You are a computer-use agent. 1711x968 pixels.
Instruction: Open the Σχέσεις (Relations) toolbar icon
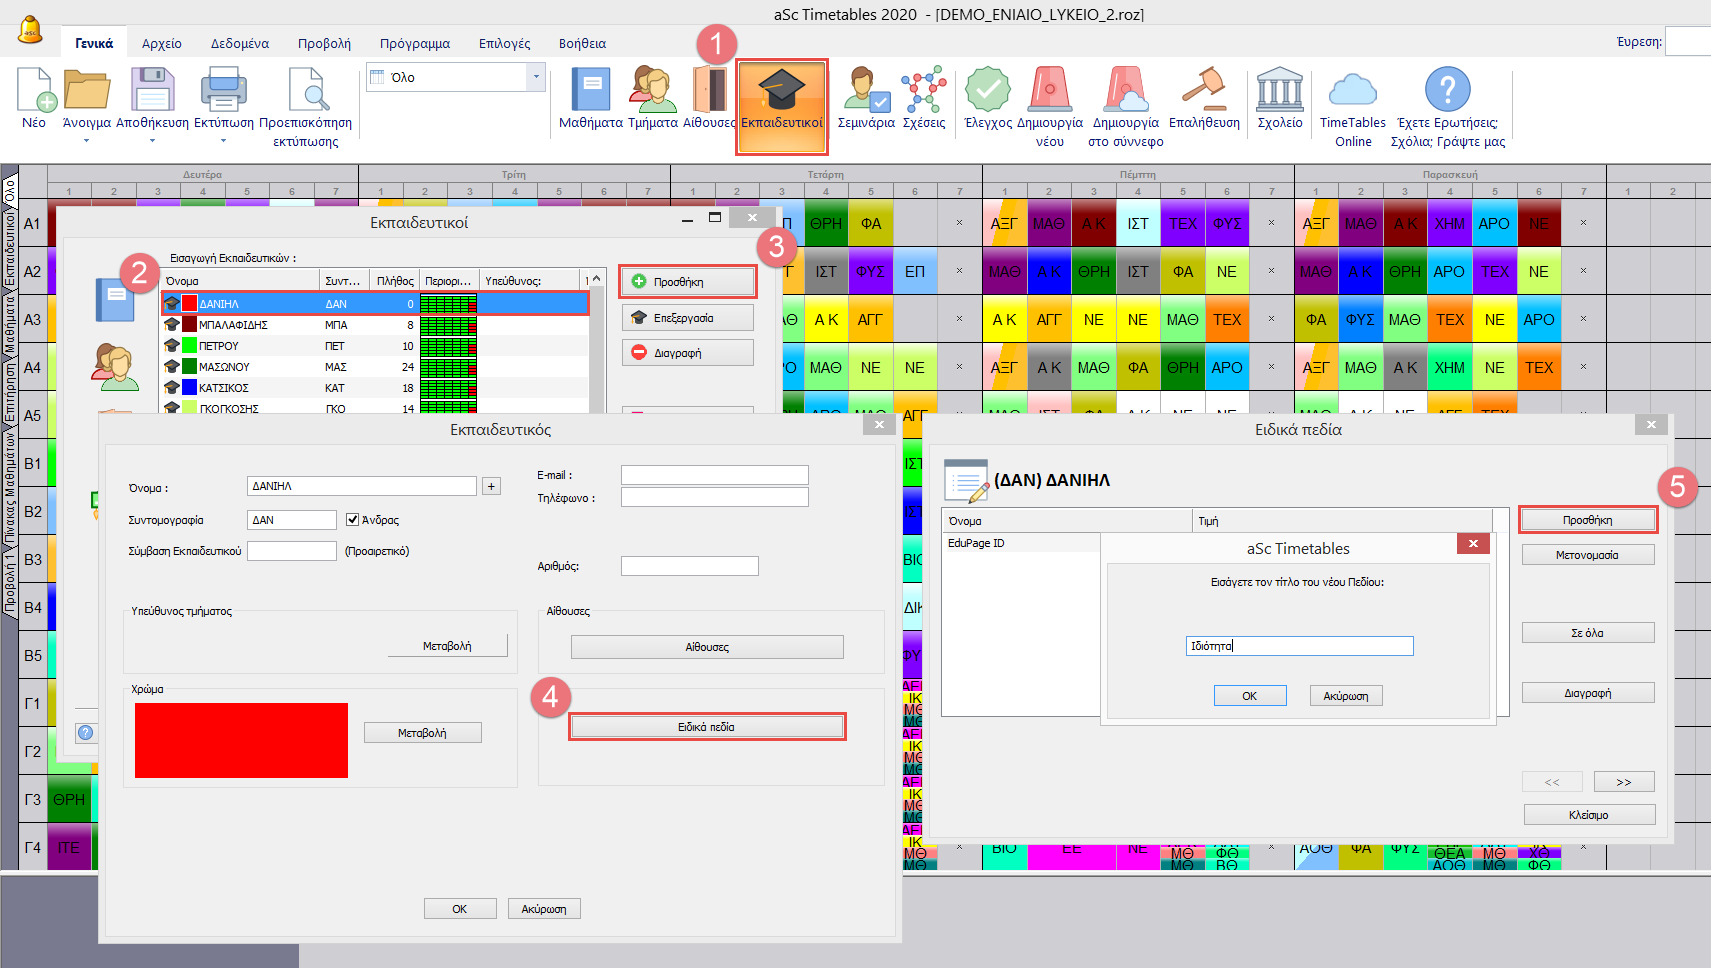click(923, 98)
